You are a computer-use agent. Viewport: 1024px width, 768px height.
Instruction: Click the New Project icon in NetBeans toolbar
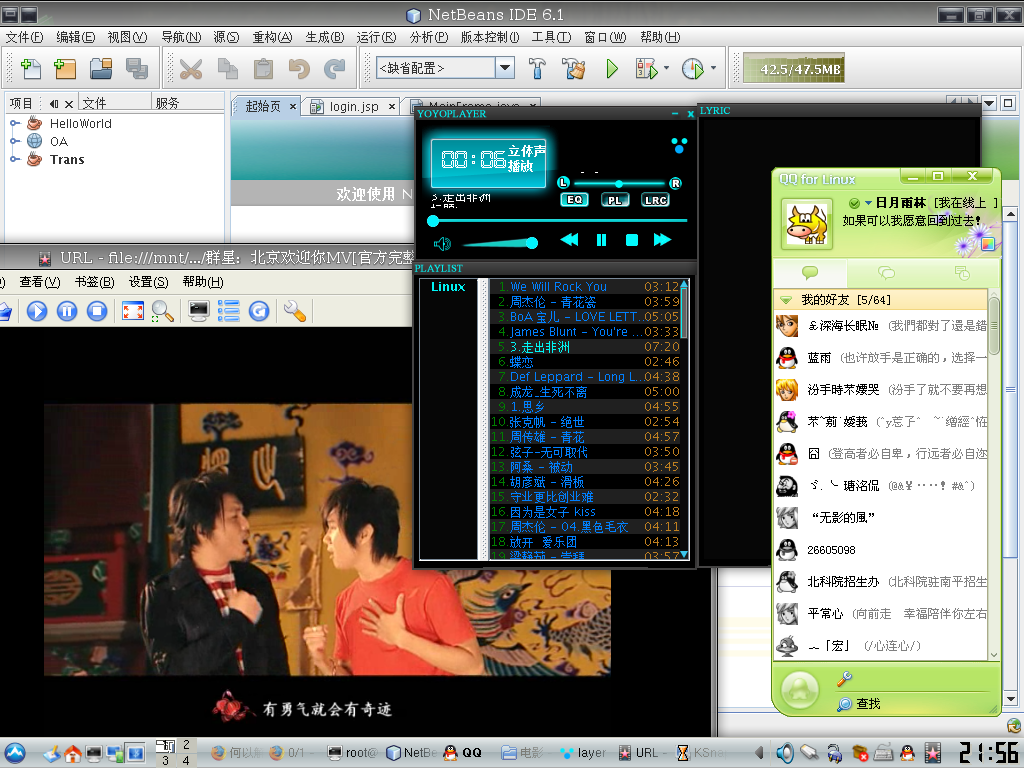(x=65, y=68)
